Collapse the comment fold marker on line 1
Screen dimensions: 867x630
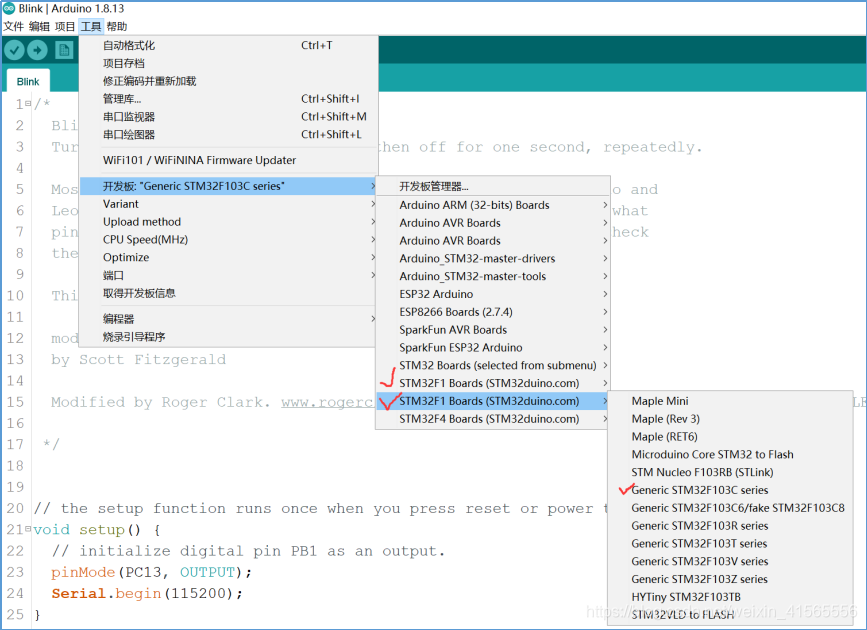(x=28, y=103)
